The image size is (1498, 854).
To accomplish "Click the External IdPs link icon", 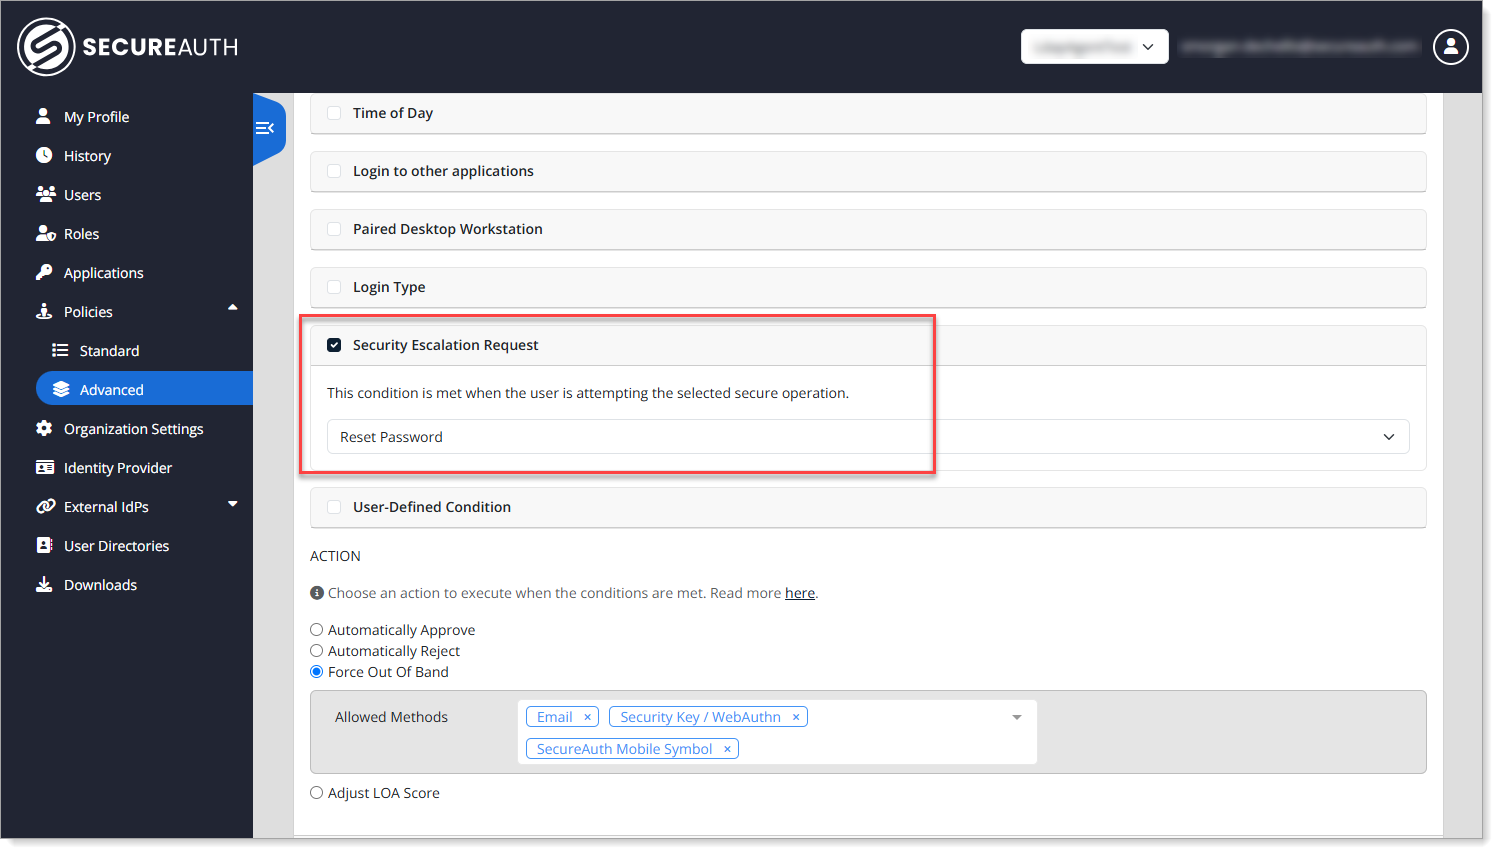I will point(45,506).
